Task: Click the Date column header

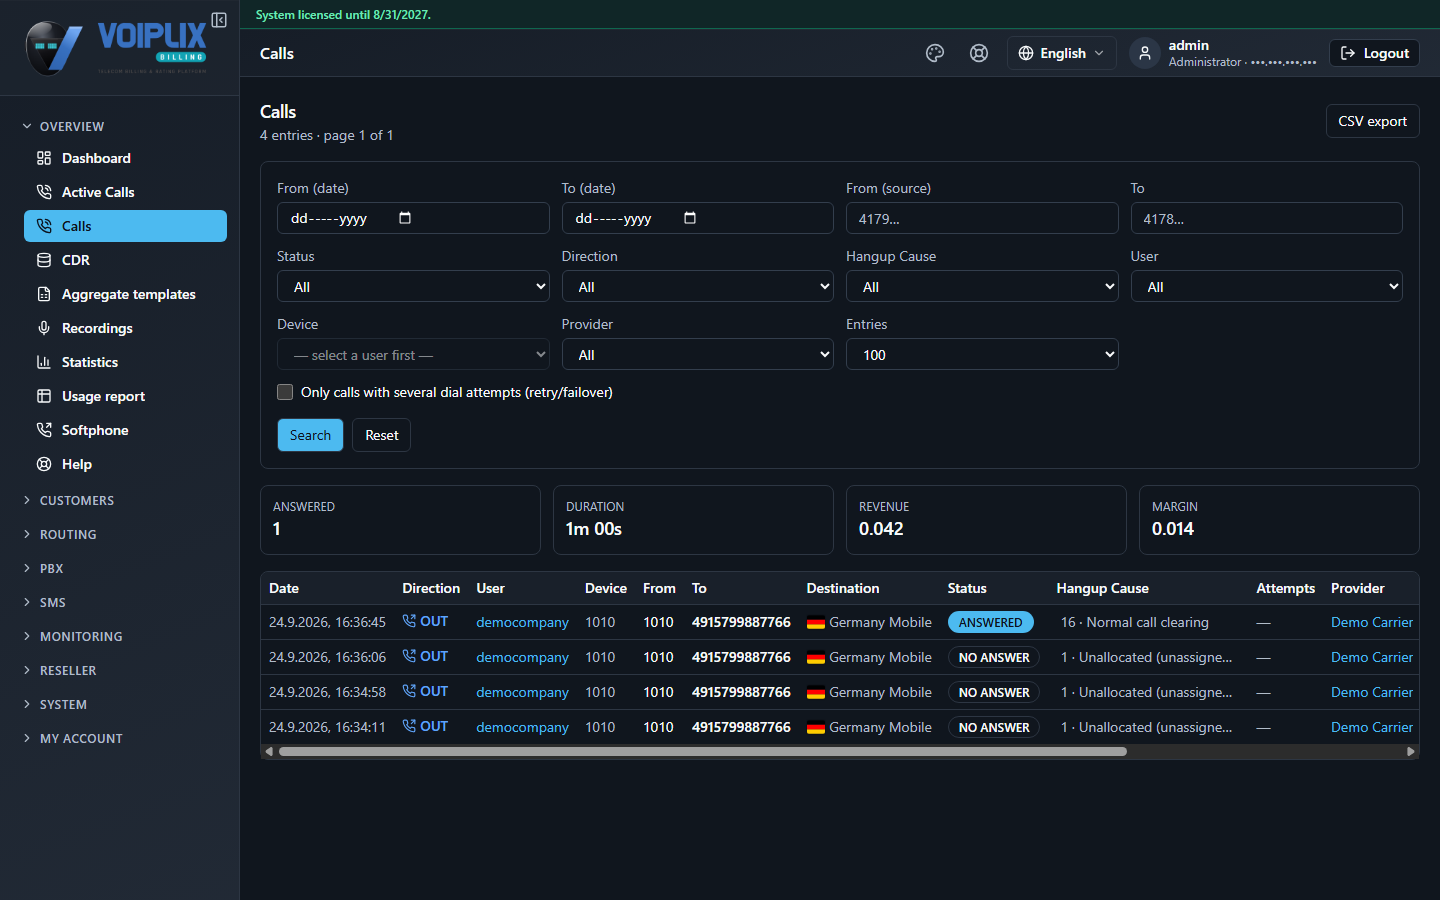Action: [x=284, y=588]
